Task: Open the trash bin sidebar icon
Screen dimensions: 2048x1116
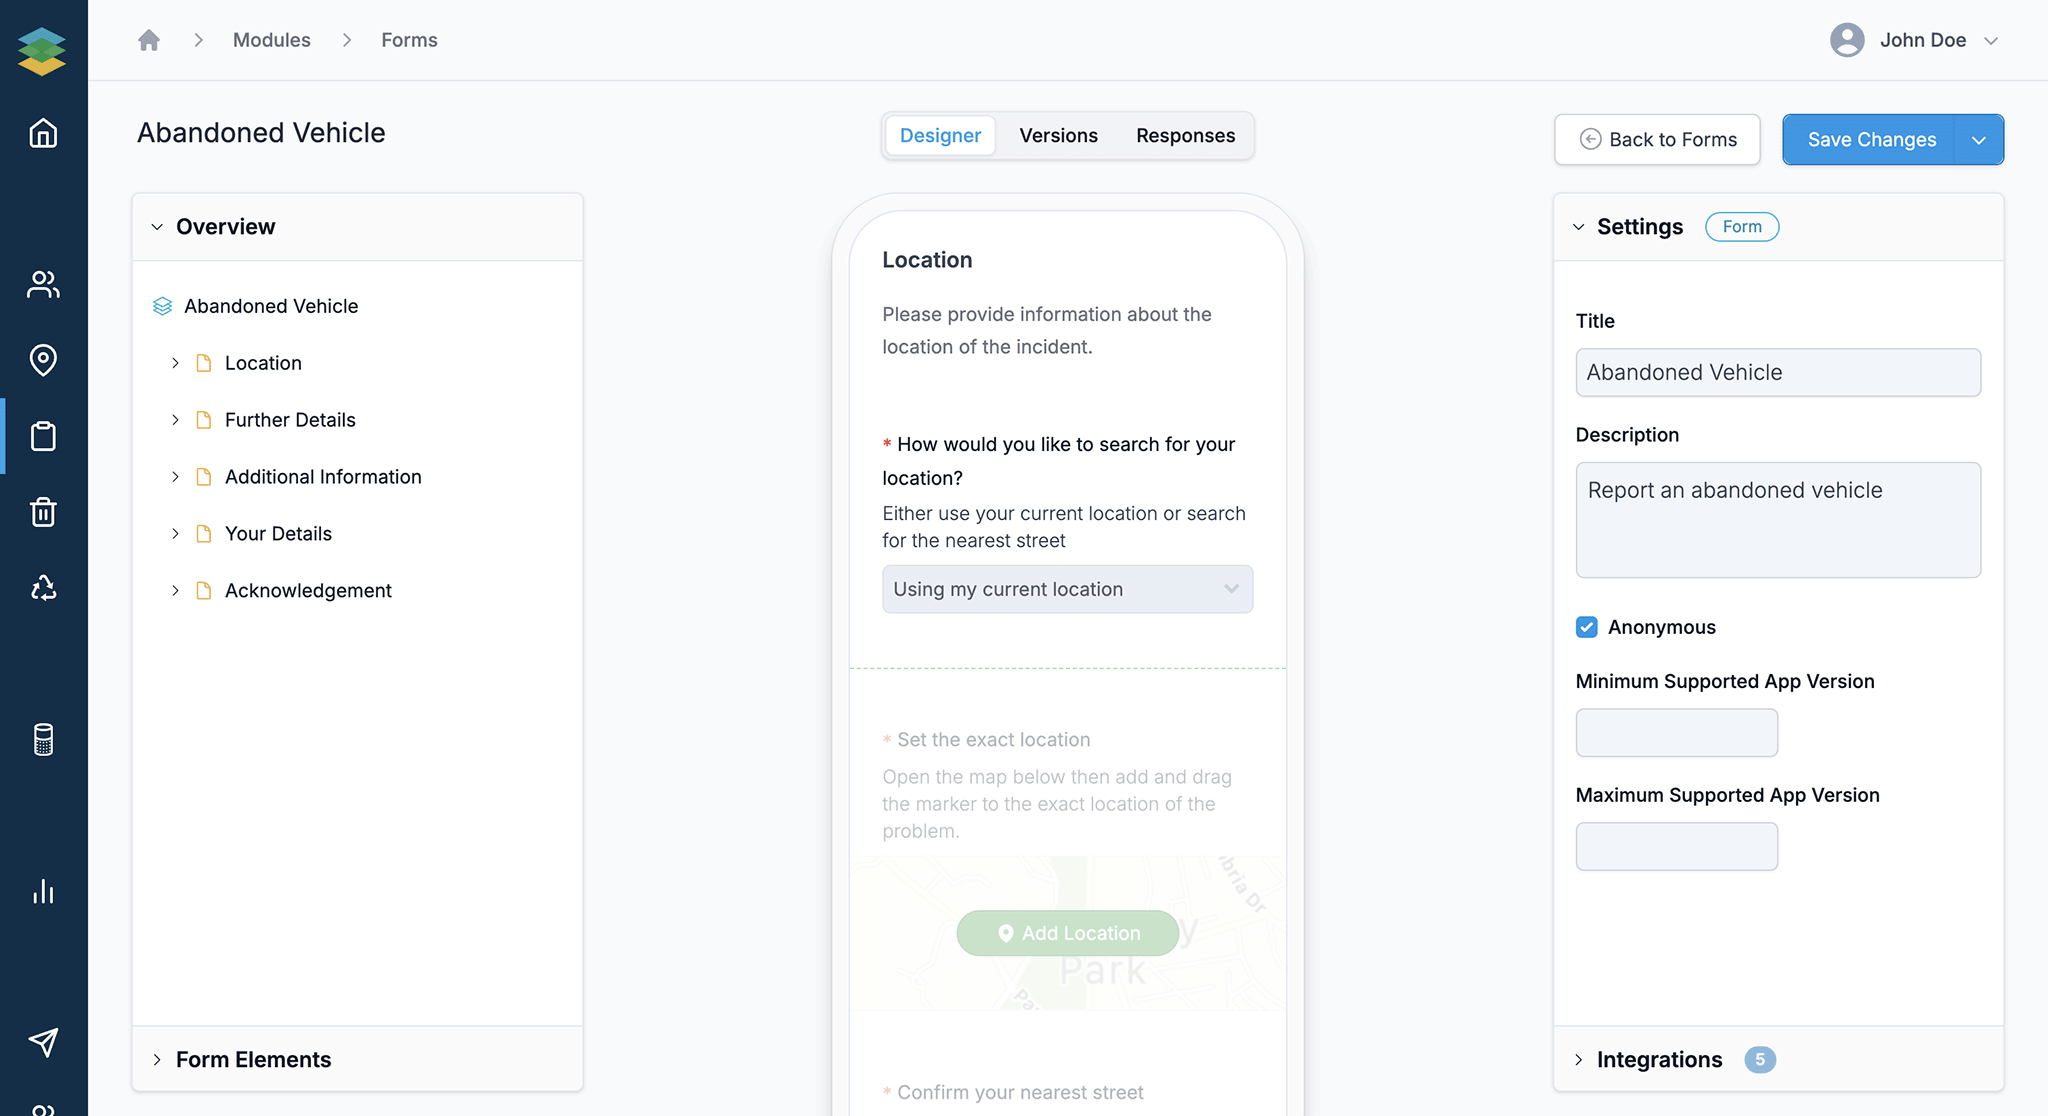Action: click(43, 512)
